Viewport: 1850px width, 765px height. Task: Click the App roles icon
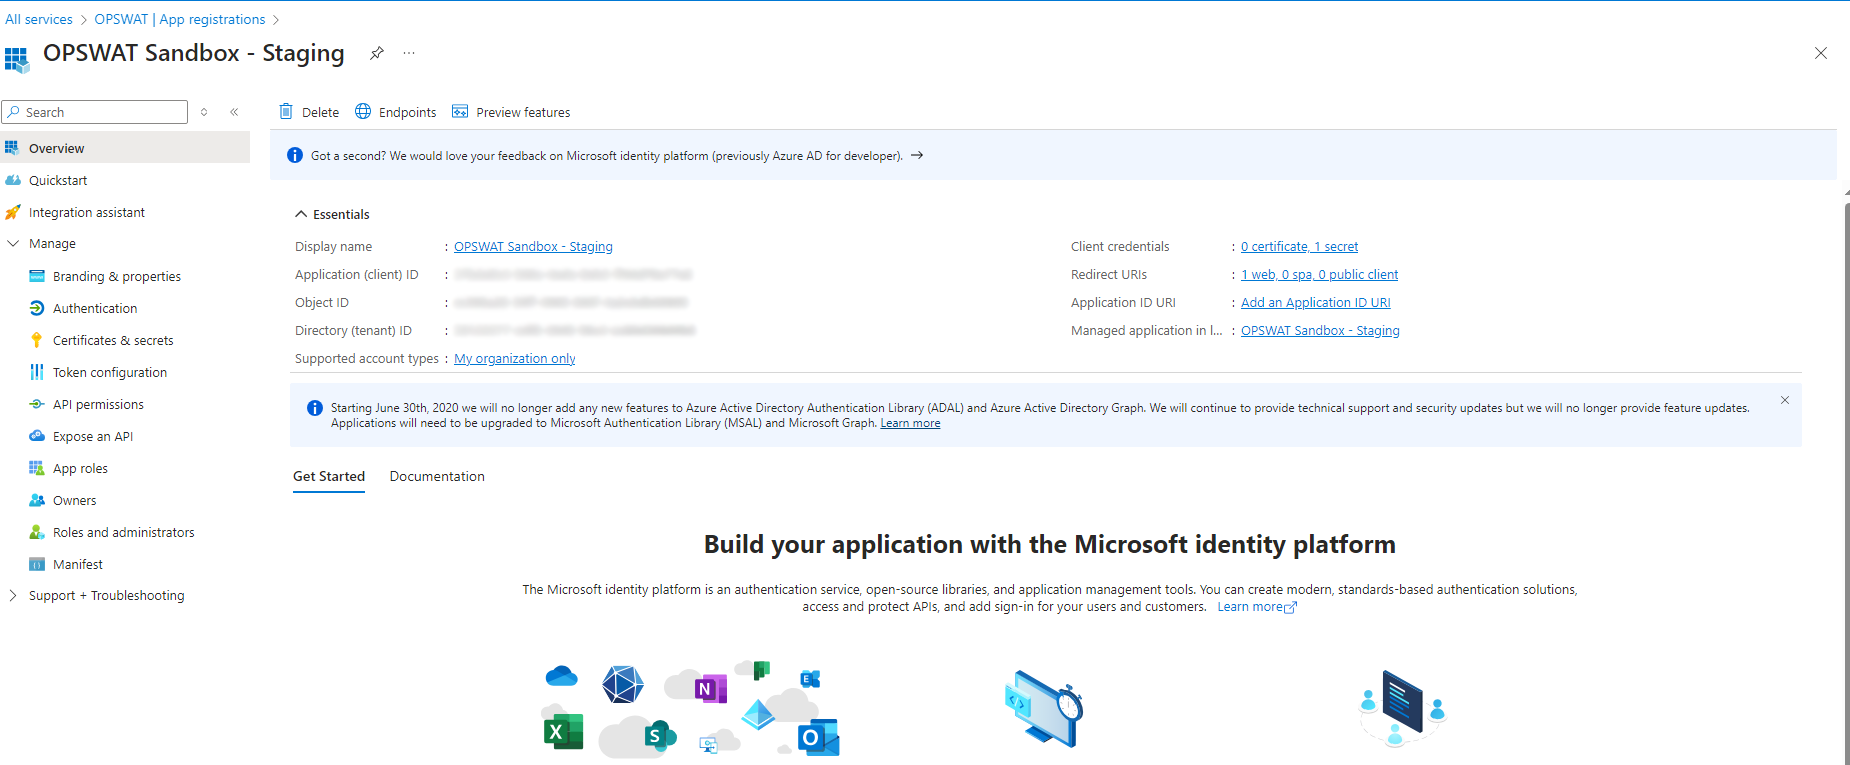coord(37,468)
